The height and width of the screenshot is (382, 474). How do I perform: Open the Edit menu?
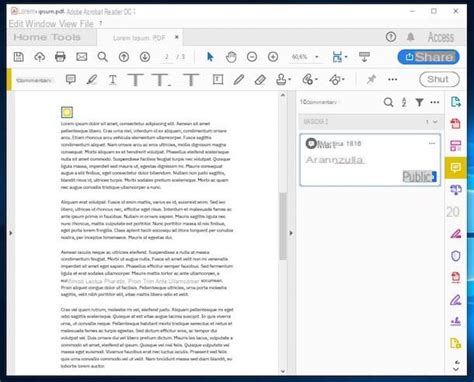click(16, 24)
